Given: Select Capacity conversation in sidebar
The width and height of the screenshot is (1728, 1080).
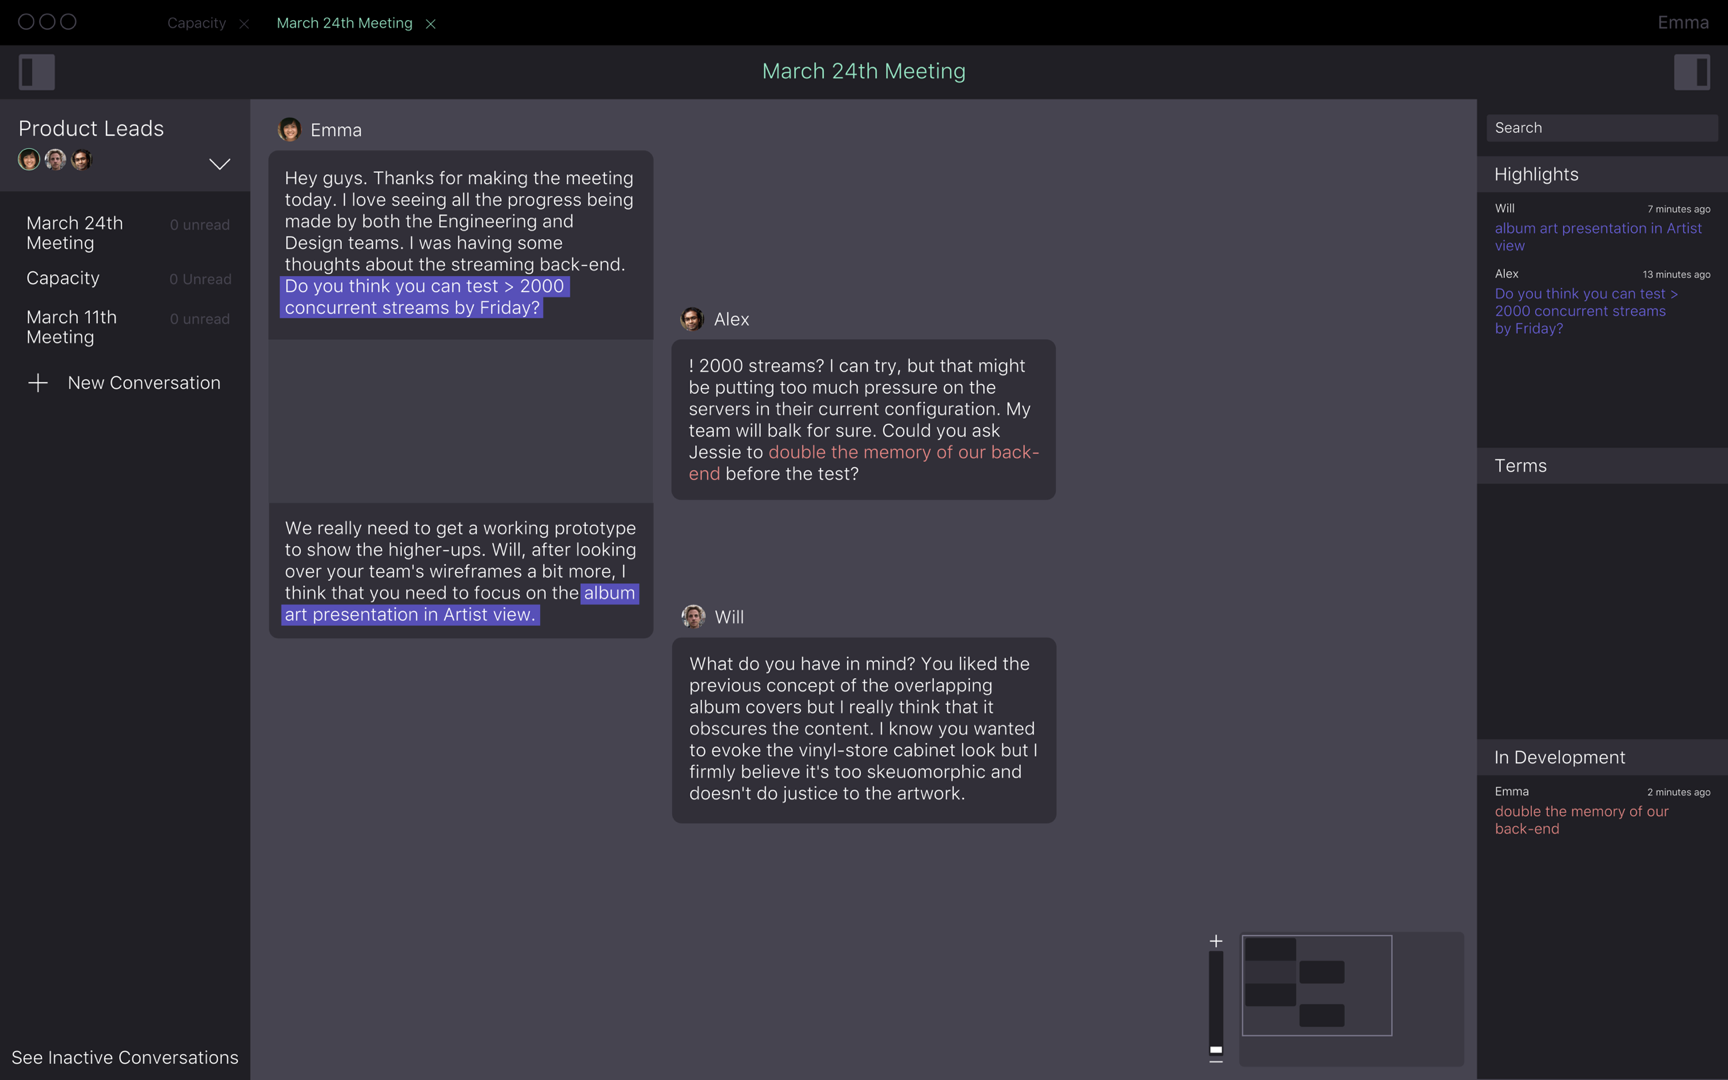Looking at the screenshot, I should [x=63, y=278].
